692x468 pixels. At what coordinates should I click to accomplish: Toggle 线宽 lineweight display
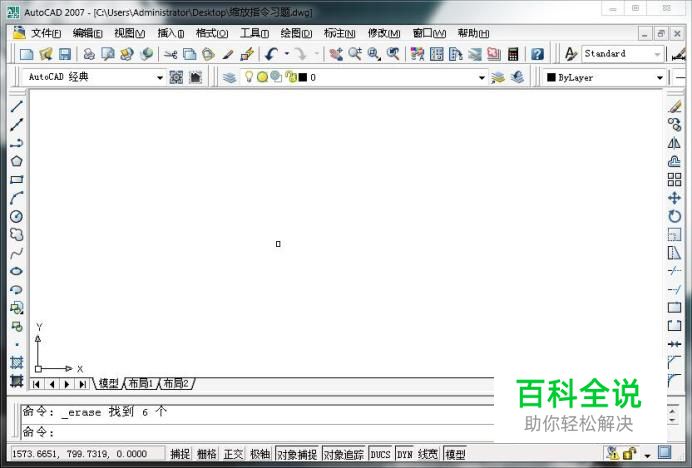pos(428,454)
